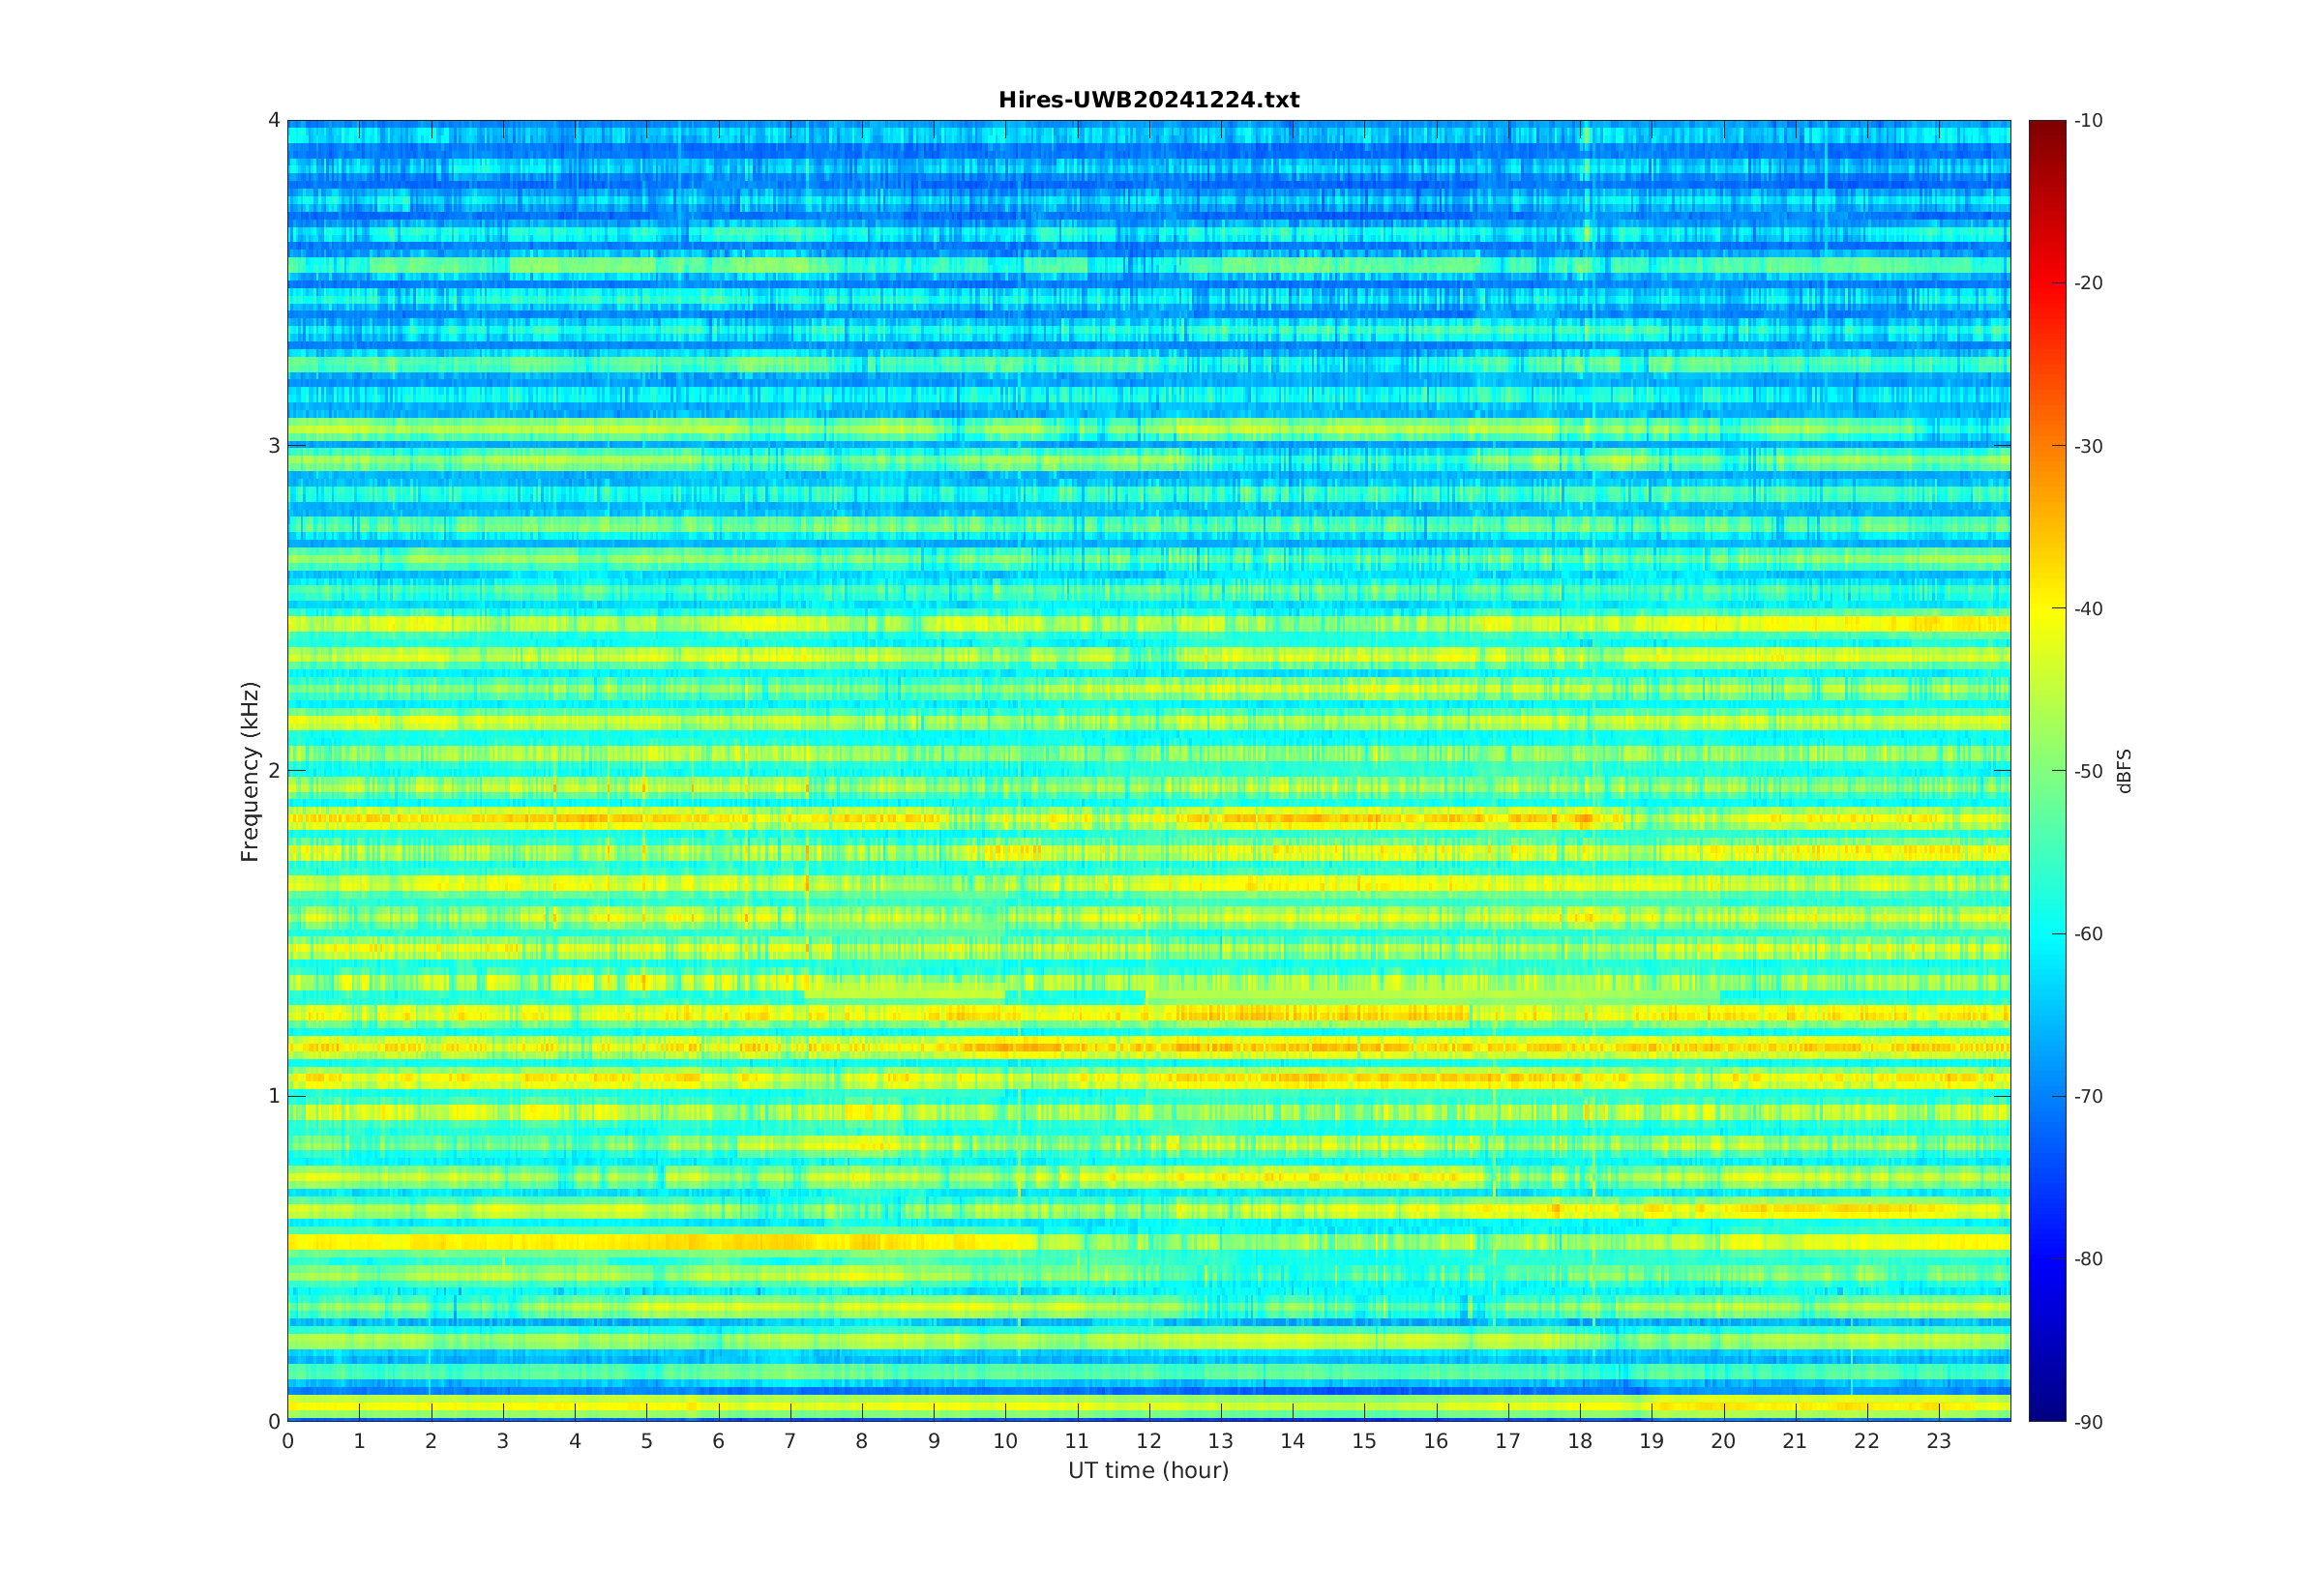Click the hour 17 tick label

point(1508,1441)
